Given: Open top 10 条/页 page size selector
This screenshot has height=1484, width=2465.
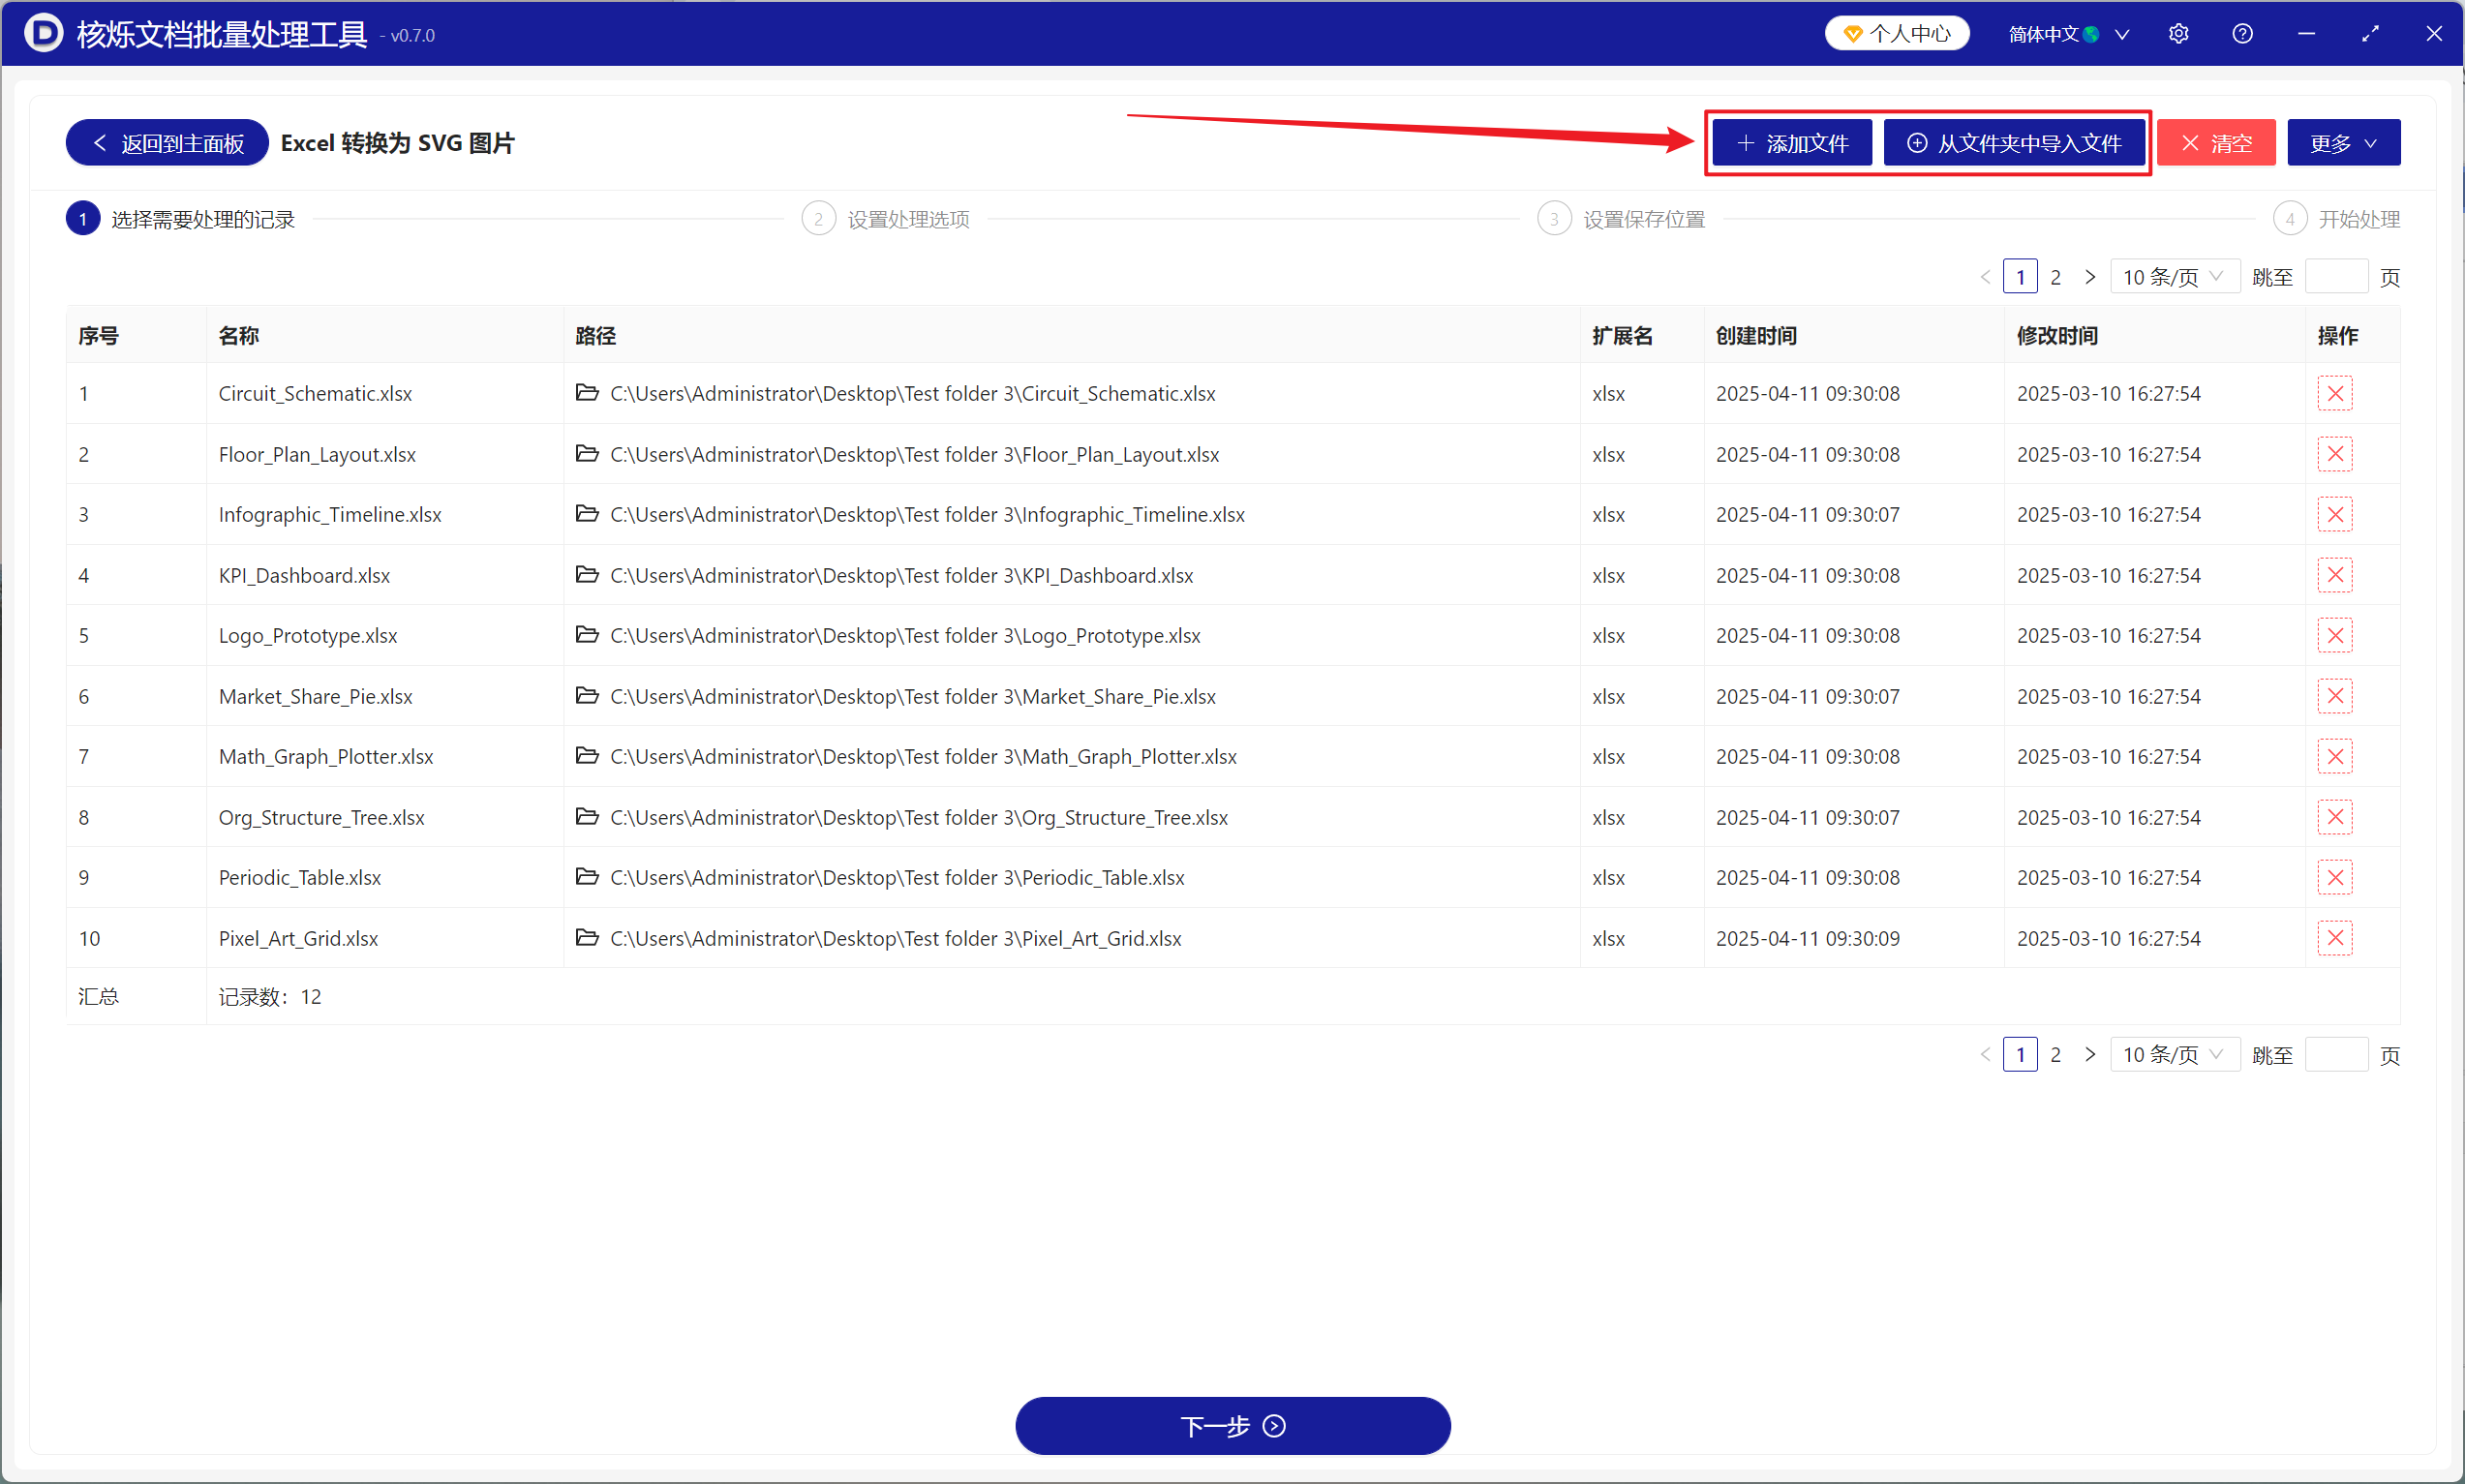Looking at the screenshot, I should (2173, 277).
